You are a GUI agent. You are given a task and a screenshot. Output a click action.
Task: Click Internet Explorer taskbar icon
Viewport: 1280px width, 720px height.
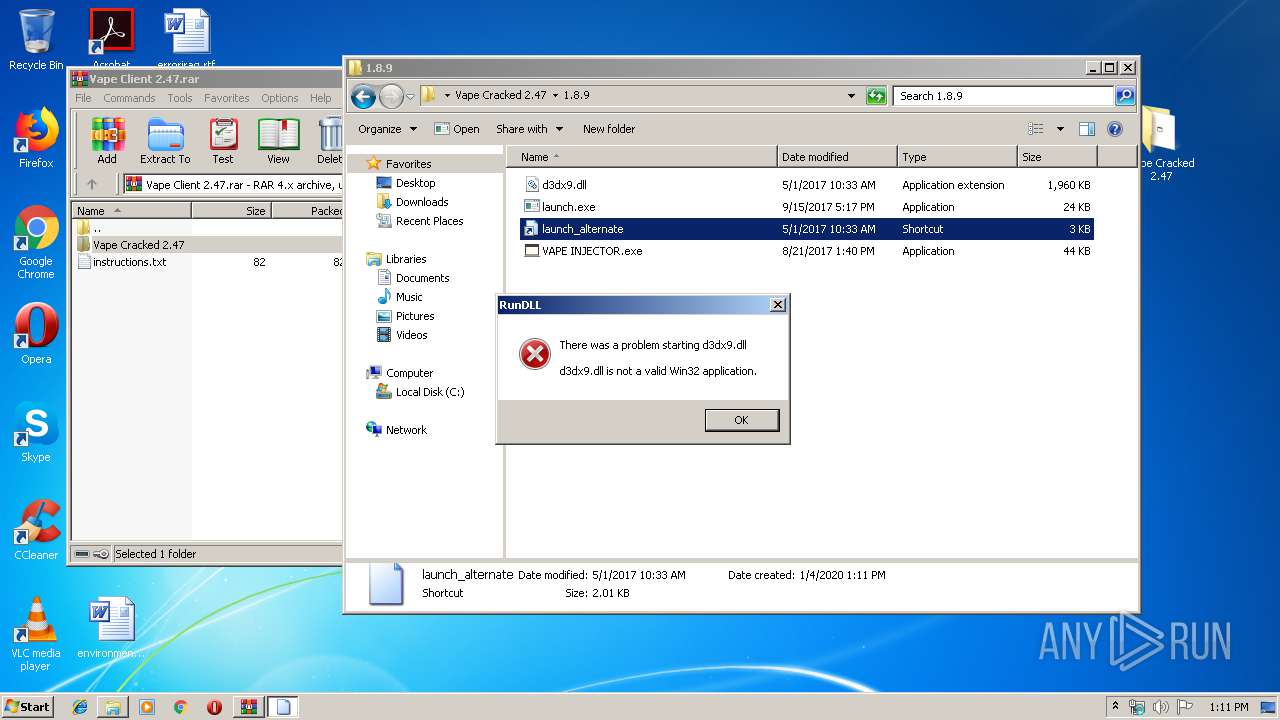[x=80, y=707]
